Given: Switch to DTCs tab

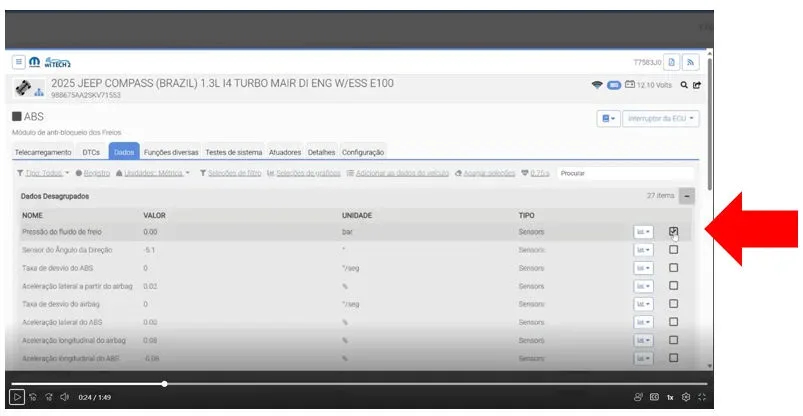Looking at the screenshot, I should pos(91,152).
